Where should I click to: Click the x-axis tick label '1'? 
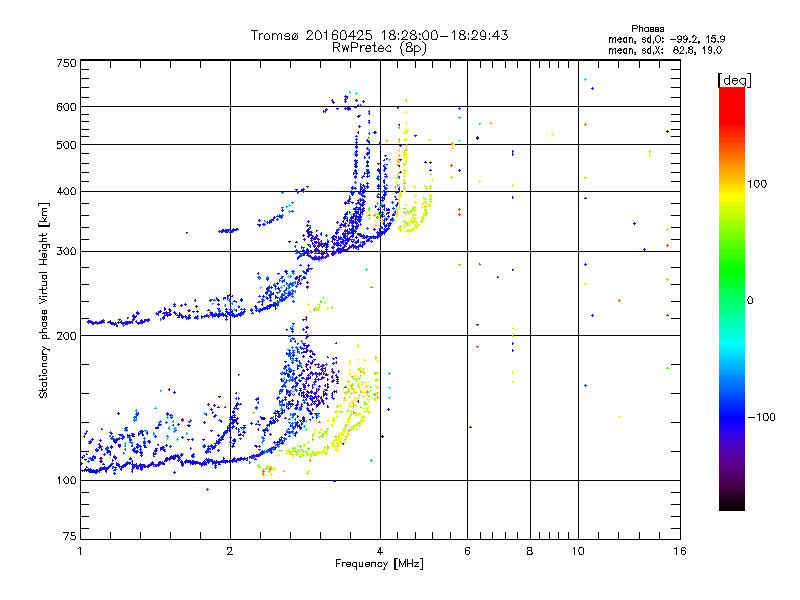[80, 551]
